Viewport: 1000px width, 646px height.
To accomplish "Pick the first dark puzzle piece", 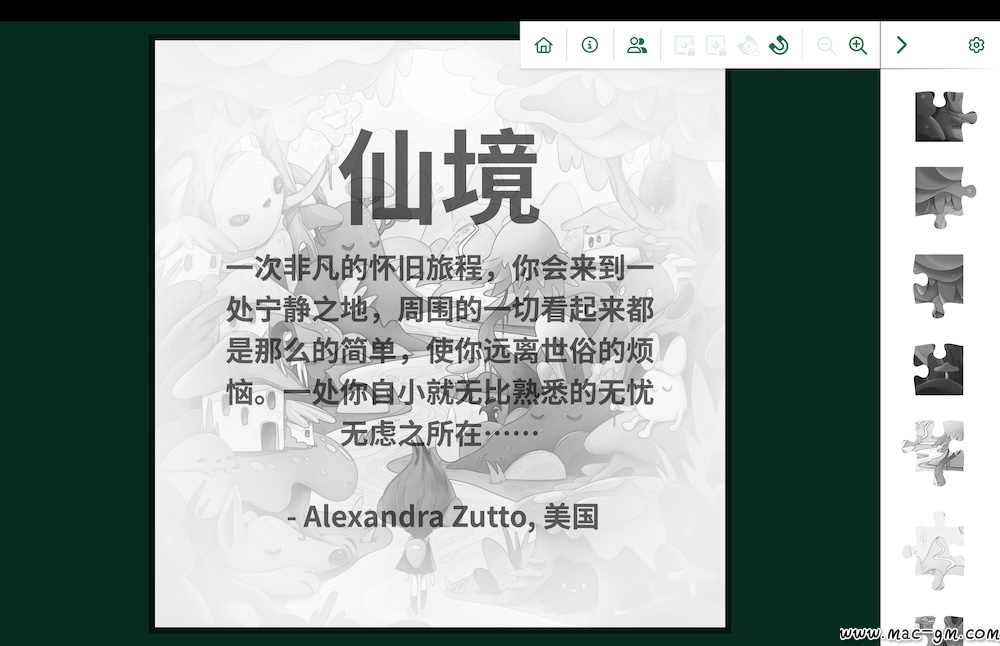I will tap(945, 117).
